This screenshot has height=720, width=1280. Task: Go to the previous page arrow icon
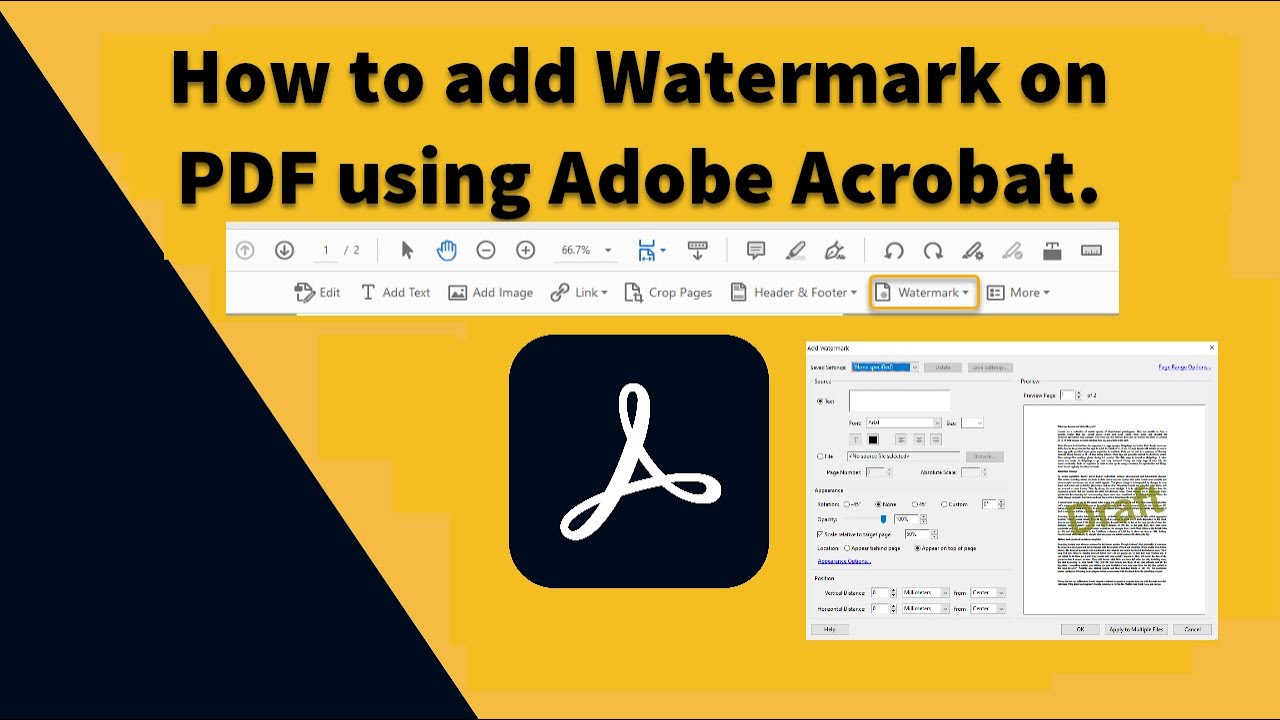tap(245, 250)
